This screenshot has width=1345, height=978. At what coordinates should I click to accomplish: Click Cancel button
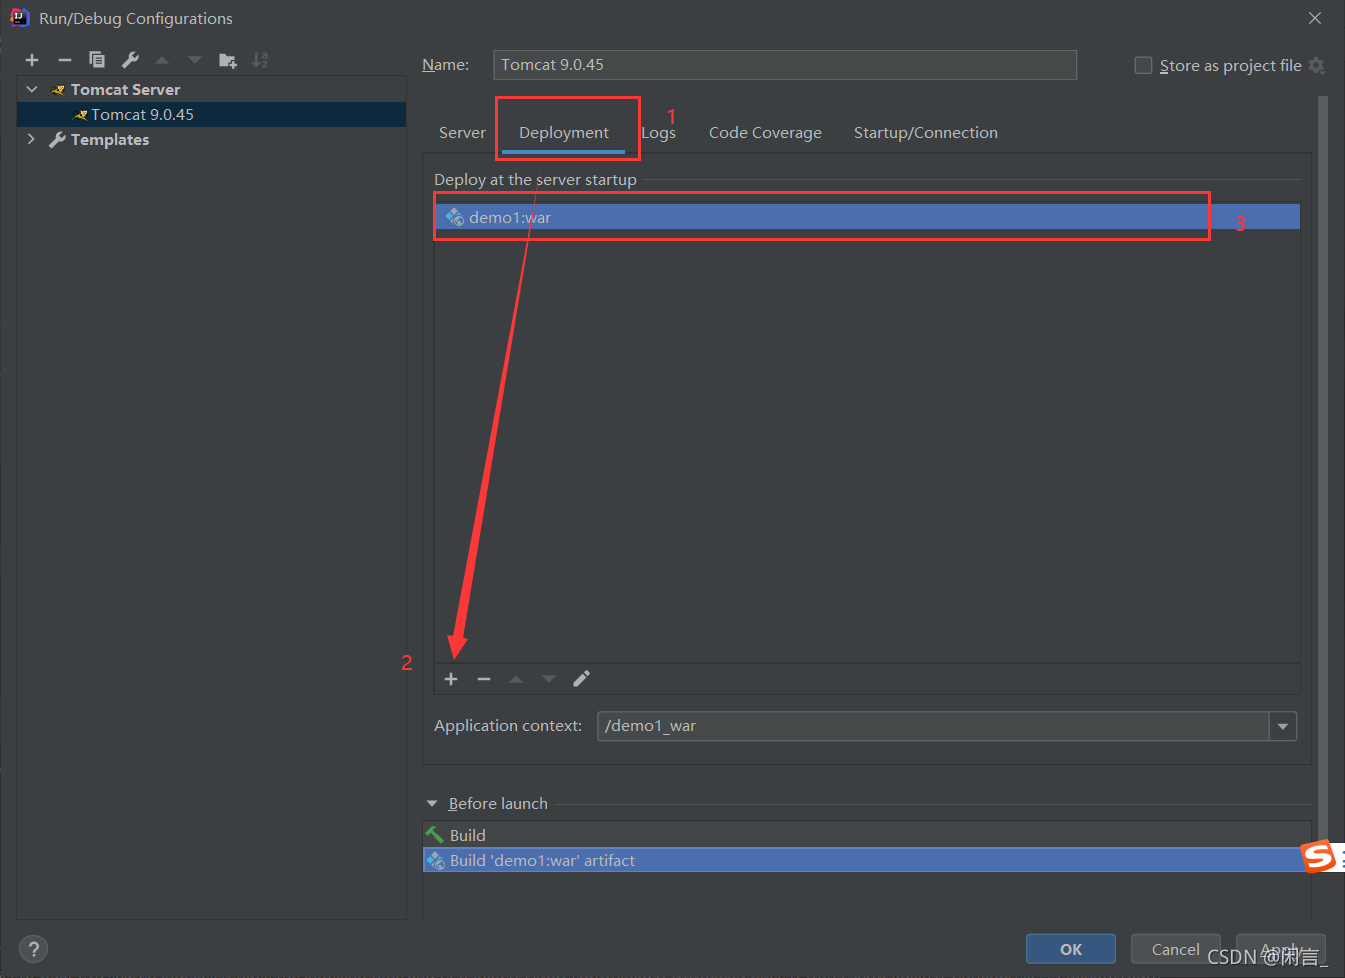pyautogui.click(x=1176, y=949)
